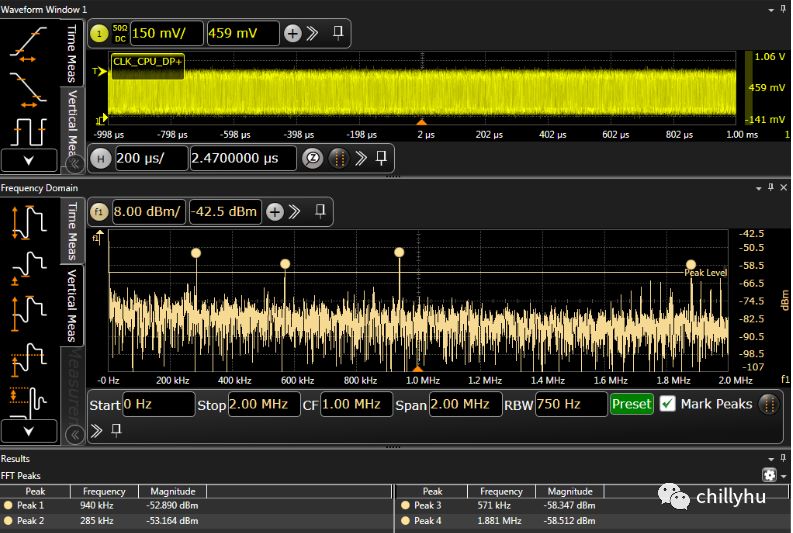The image size is (793, 533).
Task: Click the round icon beside Mark Peaks
Action: (768, 404)
